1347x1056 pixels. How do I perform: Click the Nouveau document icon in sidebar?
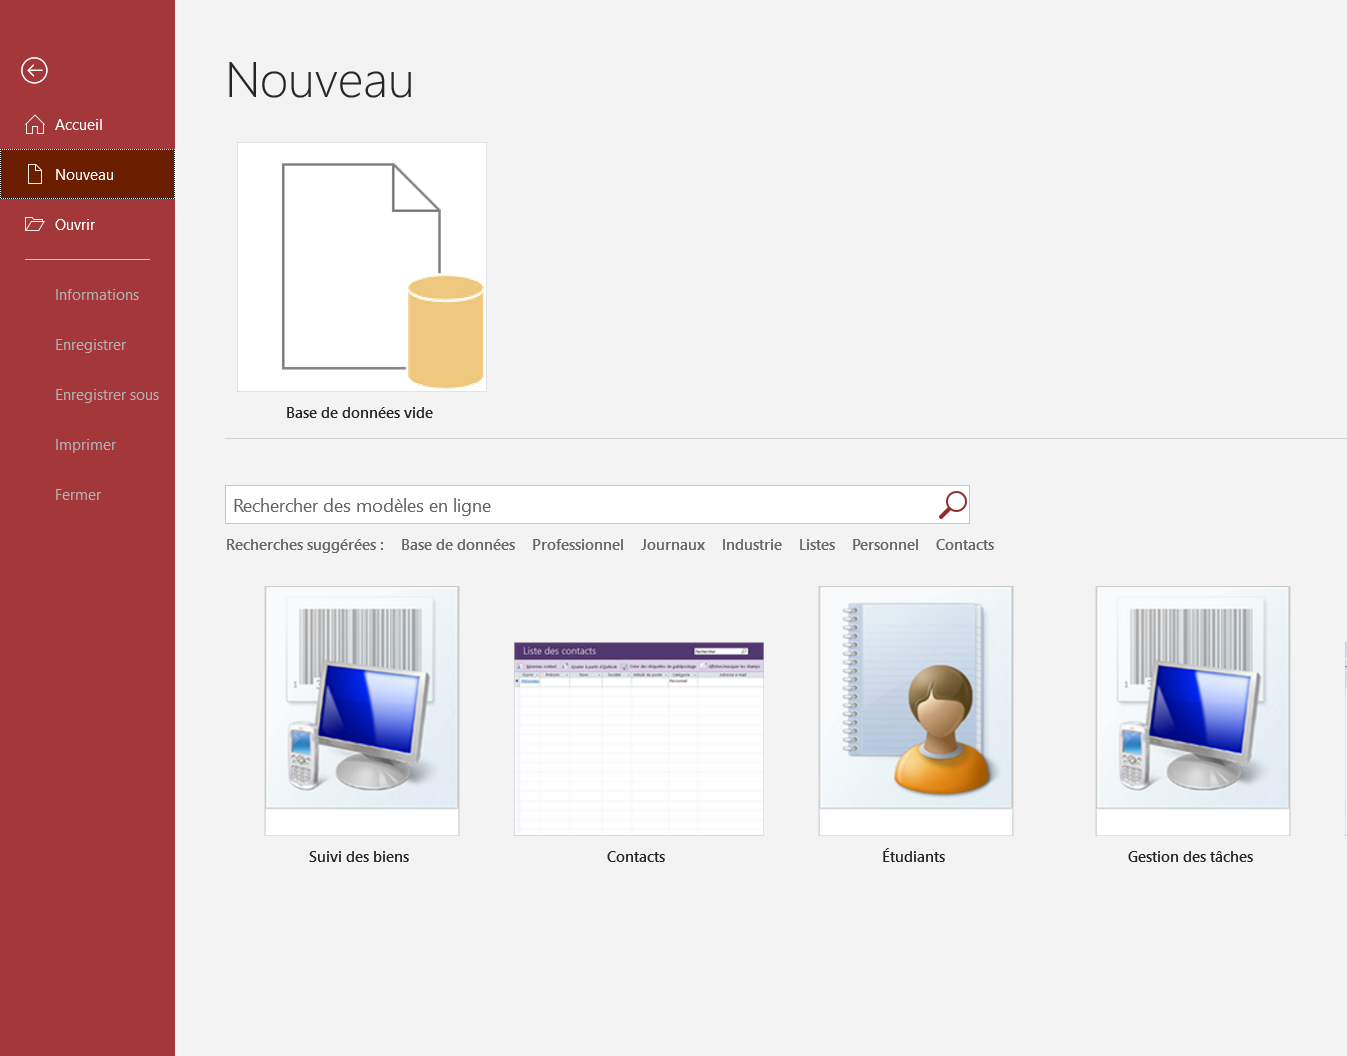point(35,174)
